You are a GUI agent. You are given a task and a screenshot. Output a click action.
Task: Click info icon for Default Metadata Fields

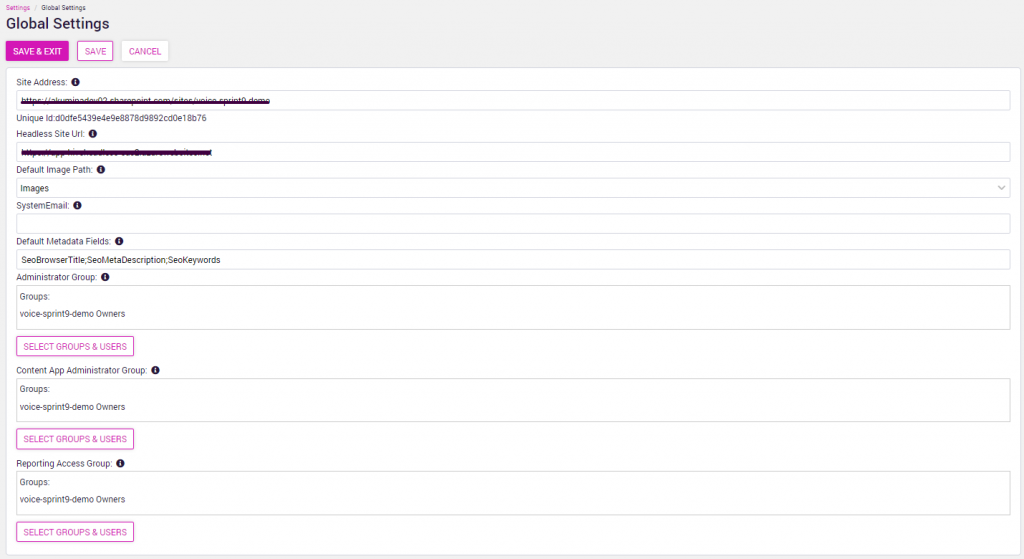[119, 241]
